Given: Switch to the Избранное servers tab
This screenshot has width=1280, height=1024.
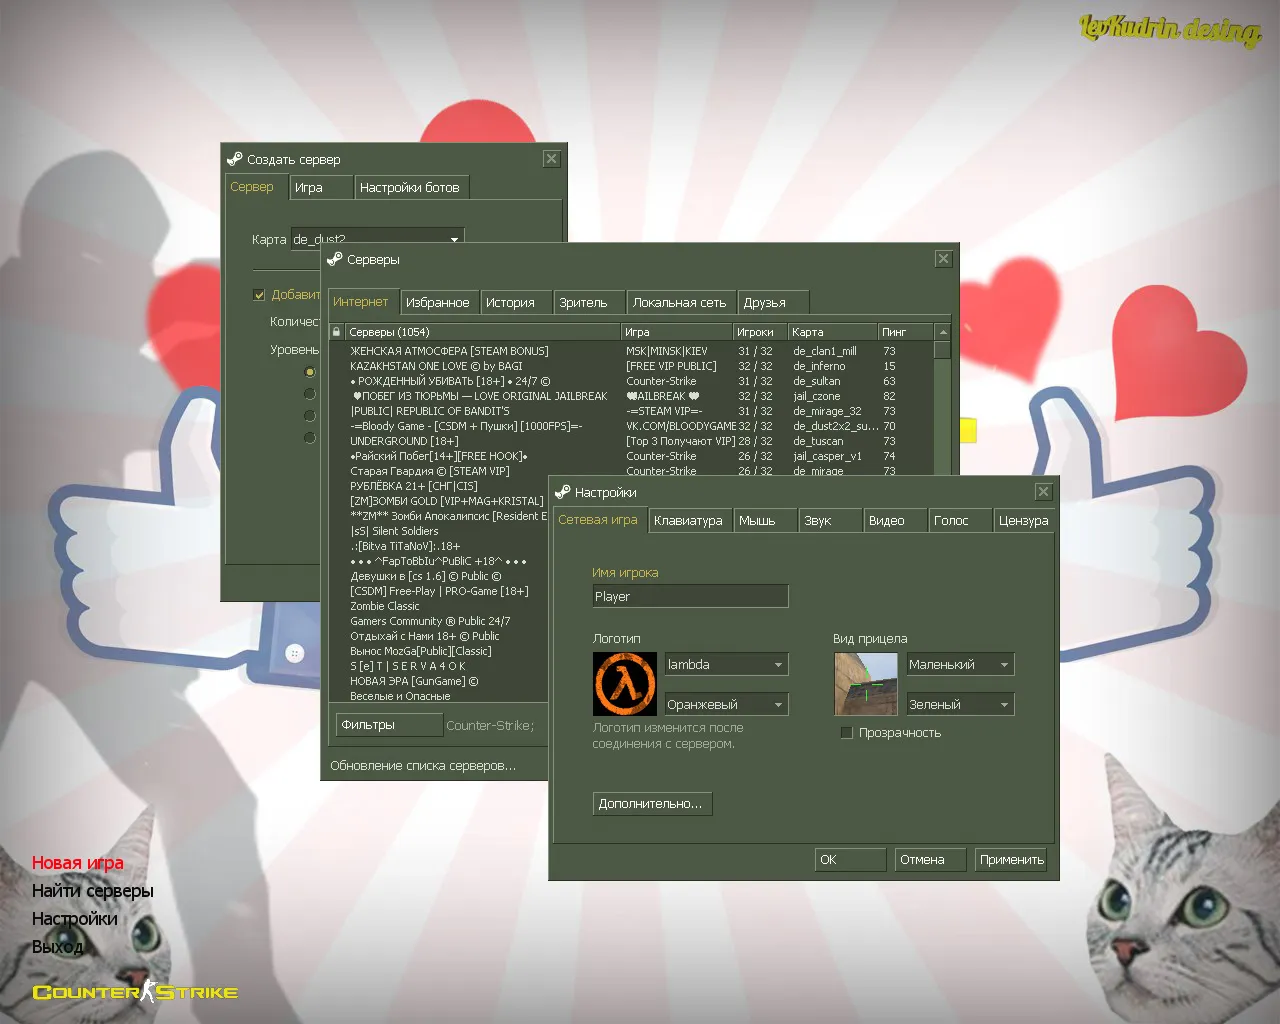Looking at the screenshot, I should [438, 301].
